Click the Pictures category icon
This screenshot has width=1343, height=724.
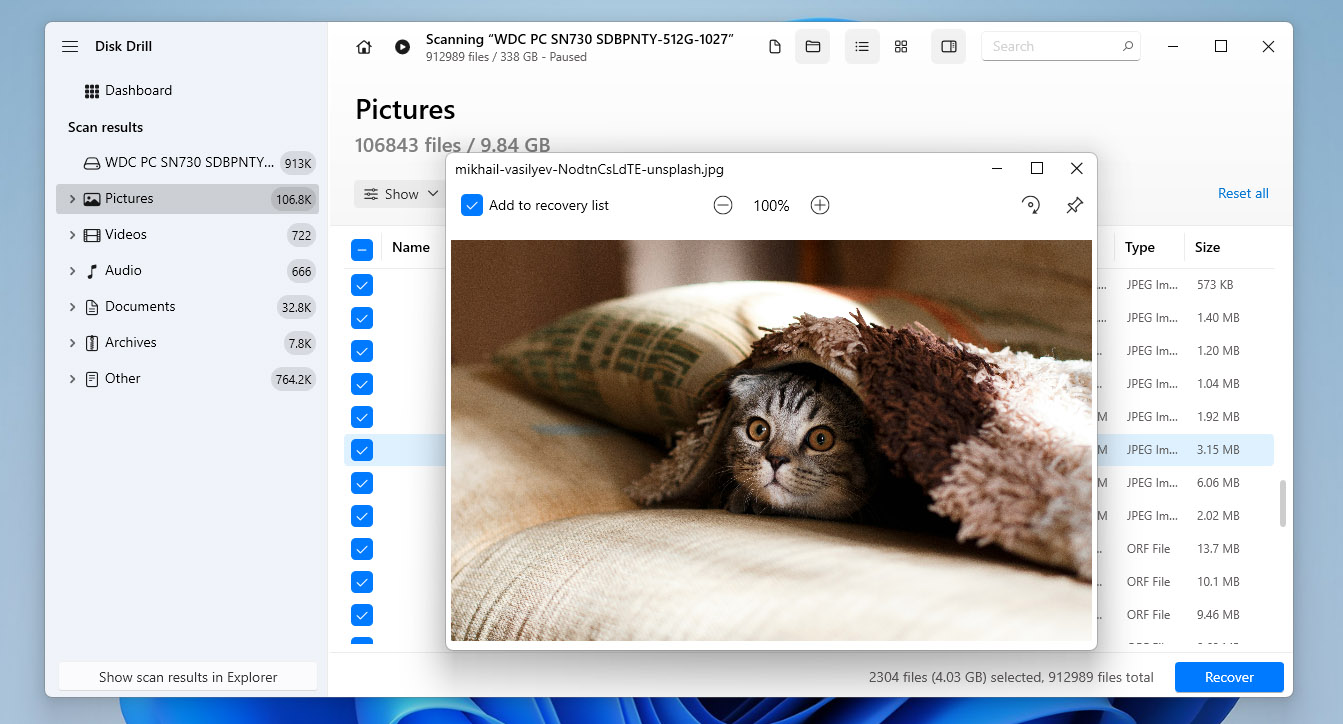92,199
